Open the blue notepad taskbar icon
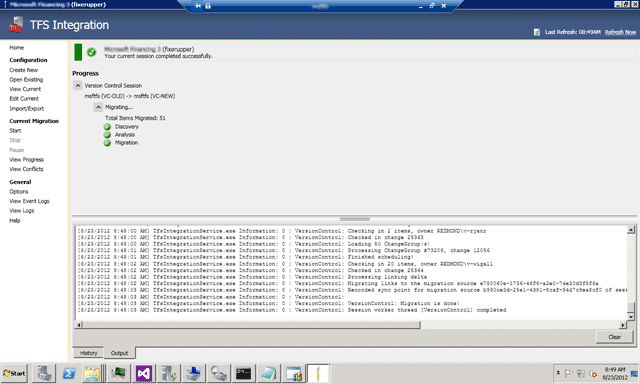This screenshot has width=640, height=384. (x=268, y=373)
